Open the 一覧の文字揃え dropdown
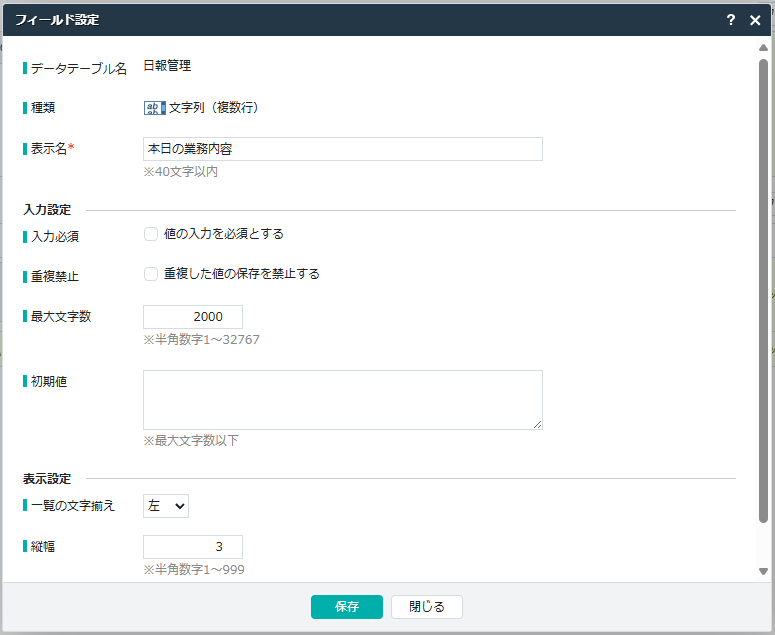This screenshot has height=635, width=775. [166, 506]
